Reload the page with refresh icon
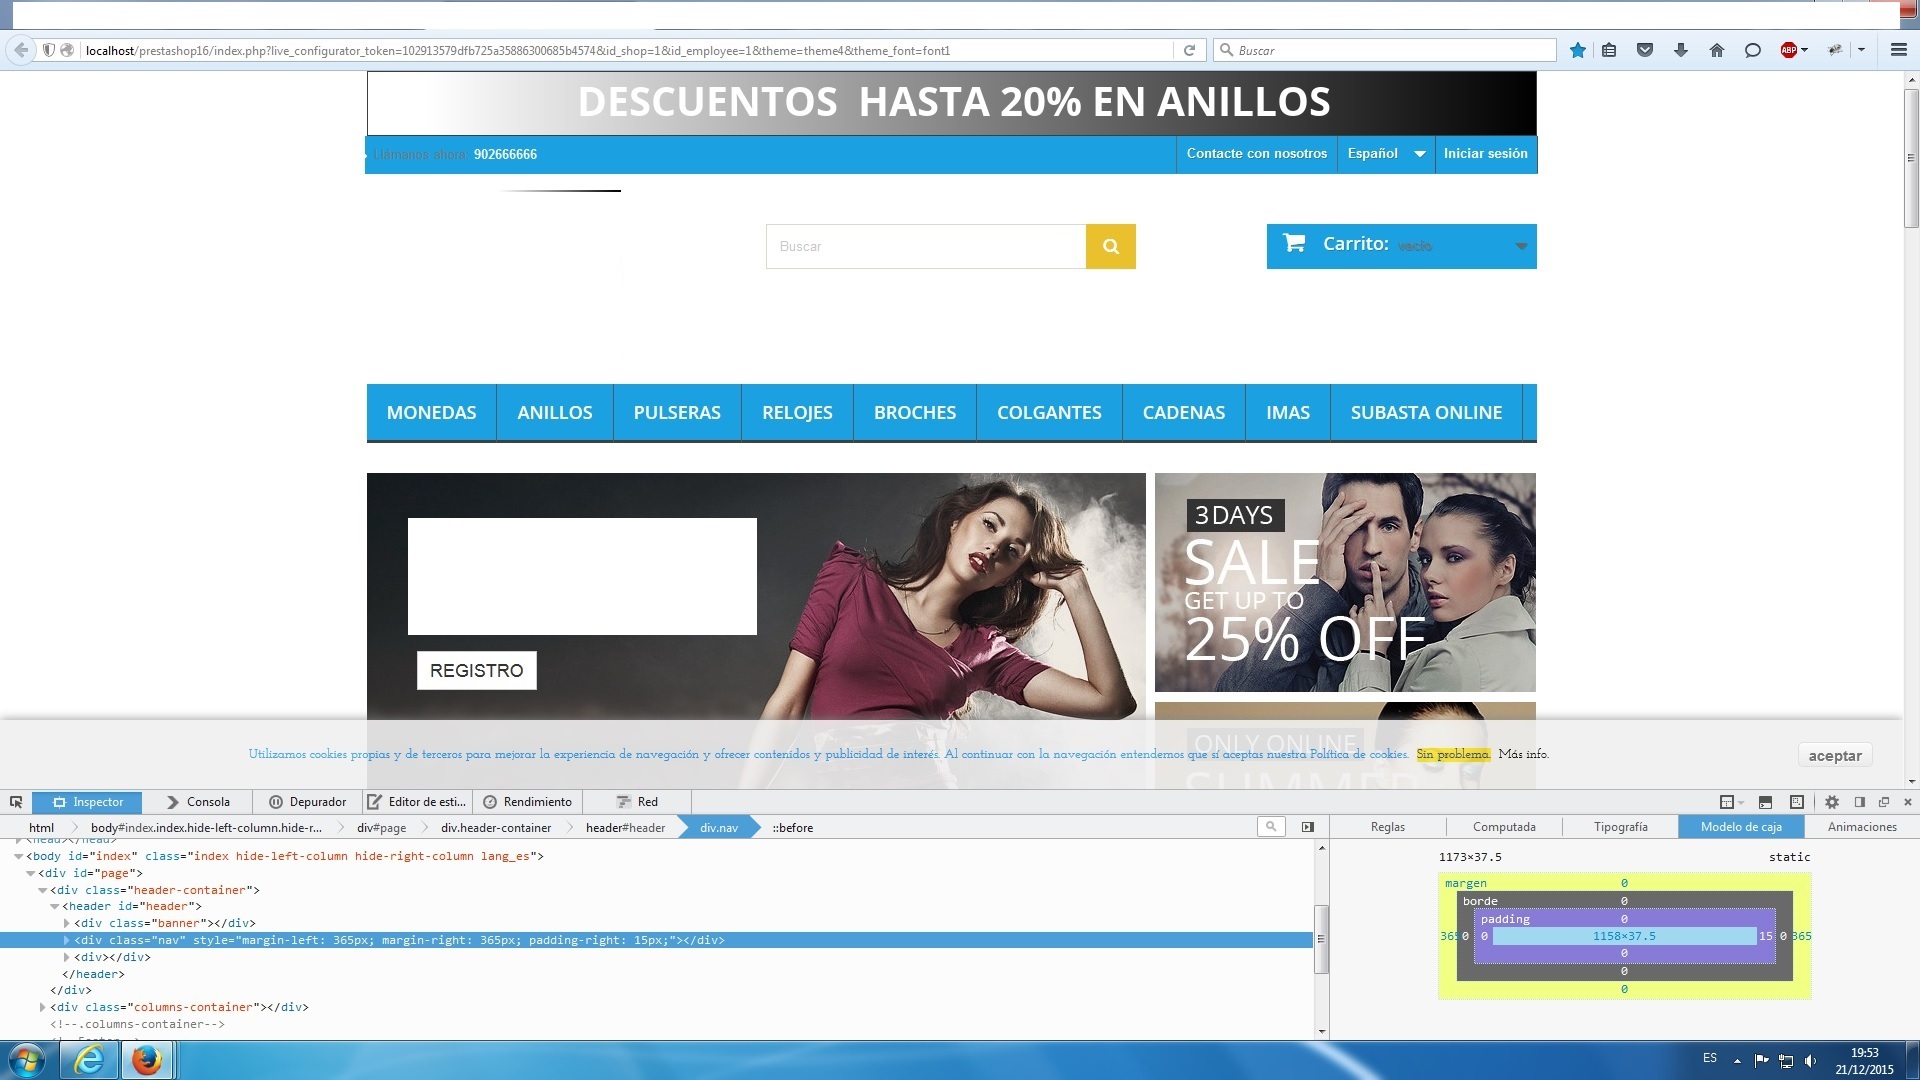This screenshot has height=1080, width=1920. [x=1189, y=50]
